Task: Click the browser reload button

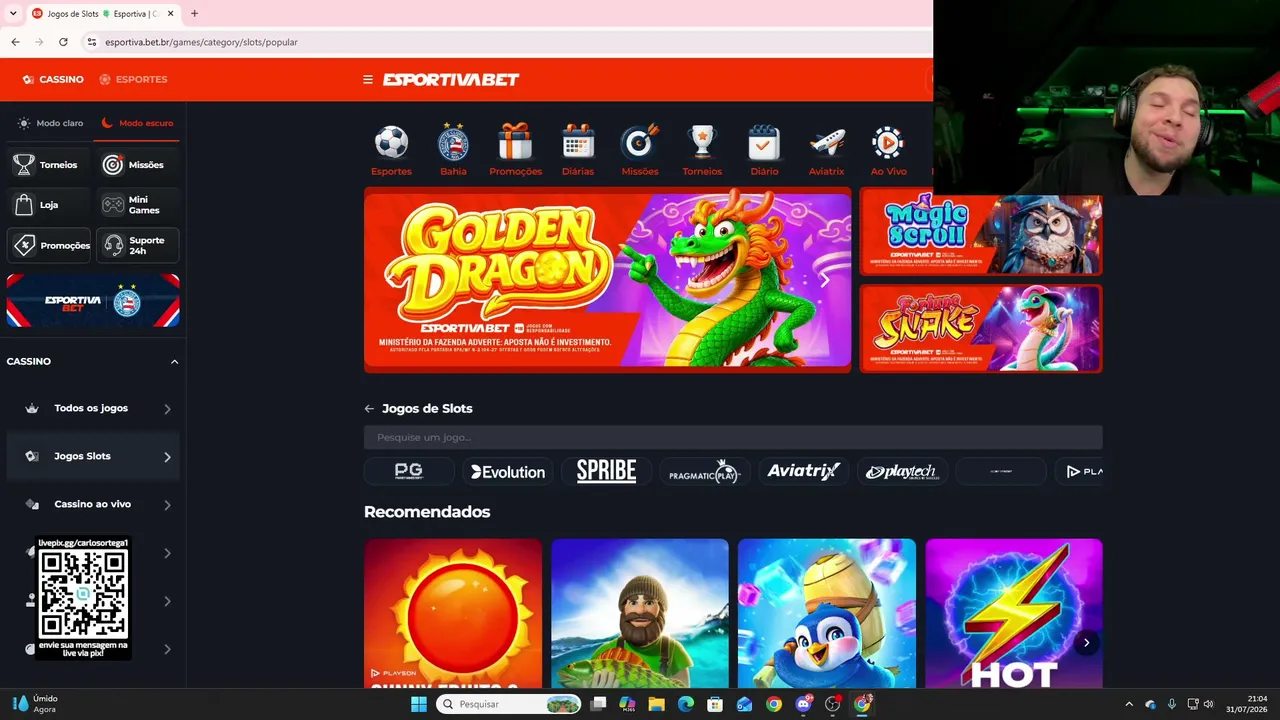Action: [63, 42]
